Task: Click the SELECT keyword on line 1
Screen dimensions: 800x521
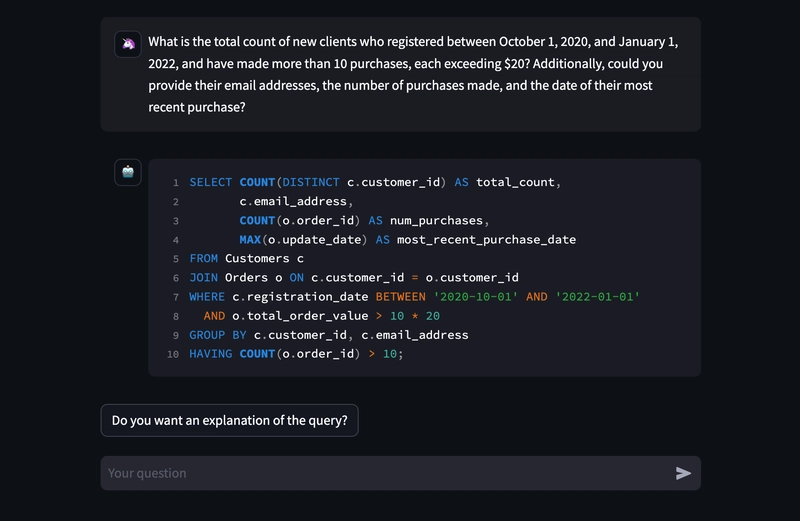Action: 210,182
